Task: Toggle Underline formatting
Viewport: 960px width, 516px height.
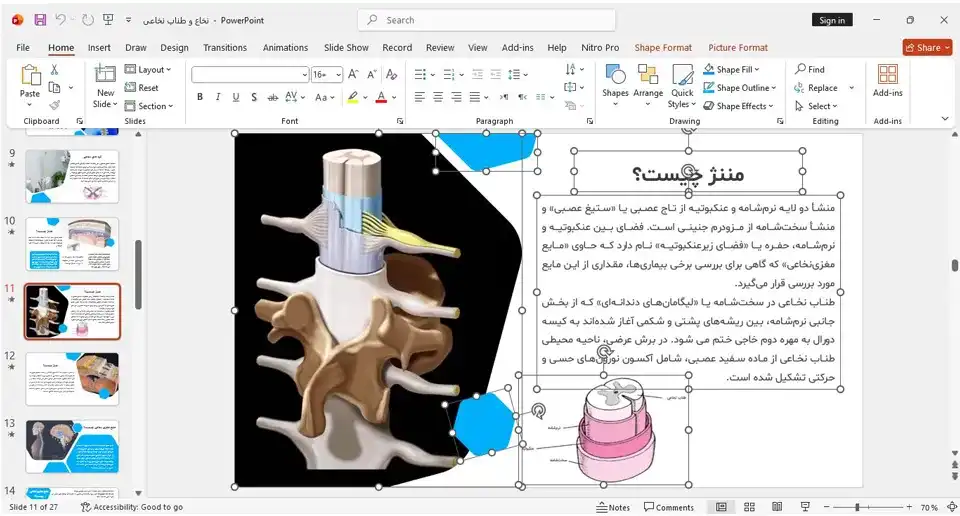Action: 236,97
